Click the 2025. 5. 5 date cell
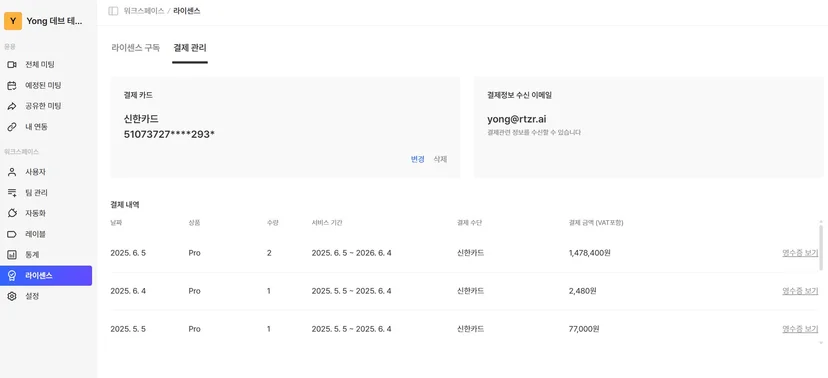Screen dimensions: 828x378 point(128,329)
